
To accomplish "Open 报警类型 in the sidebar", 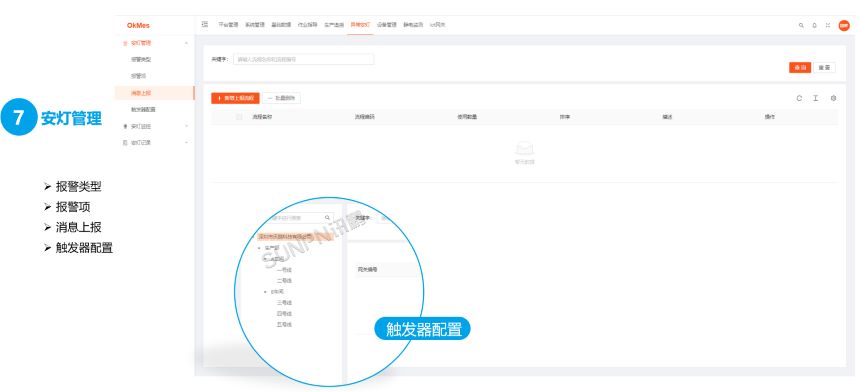I will (141, 59).
